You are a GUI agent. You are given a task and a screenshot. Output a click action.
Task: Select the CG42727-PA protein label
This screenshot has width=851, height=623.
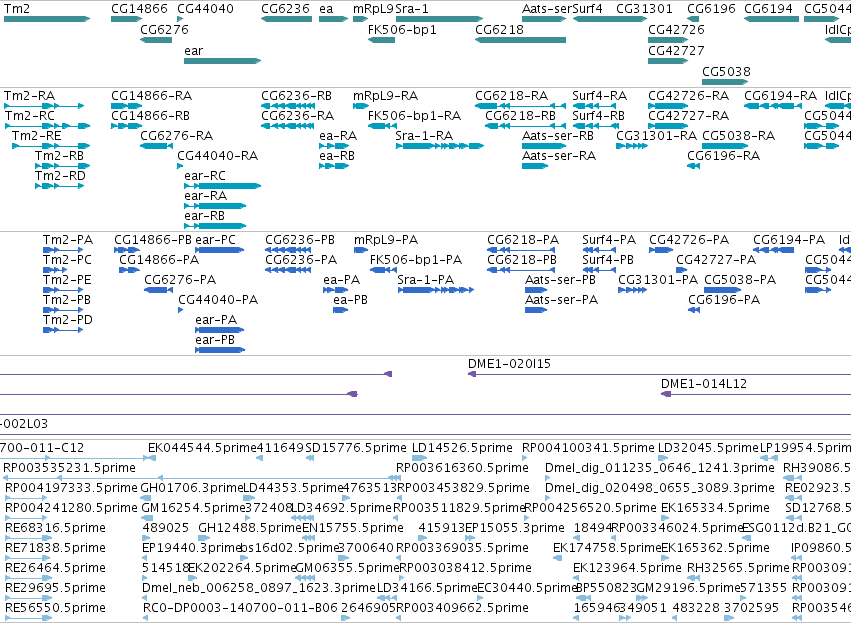click(x=716, y=260)
